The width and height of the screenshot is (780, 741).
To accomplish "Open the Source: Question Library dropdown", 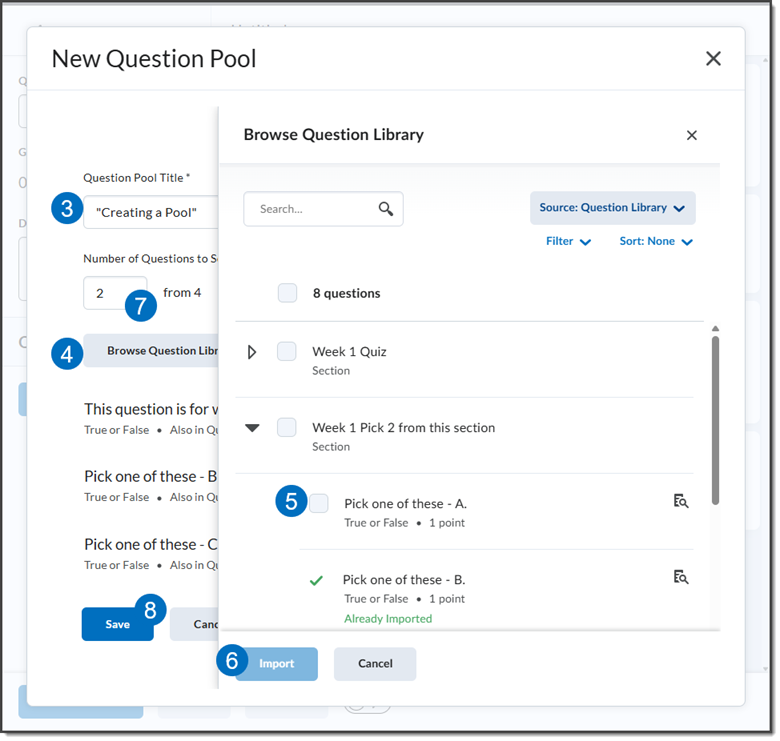I will click(612, 208).
